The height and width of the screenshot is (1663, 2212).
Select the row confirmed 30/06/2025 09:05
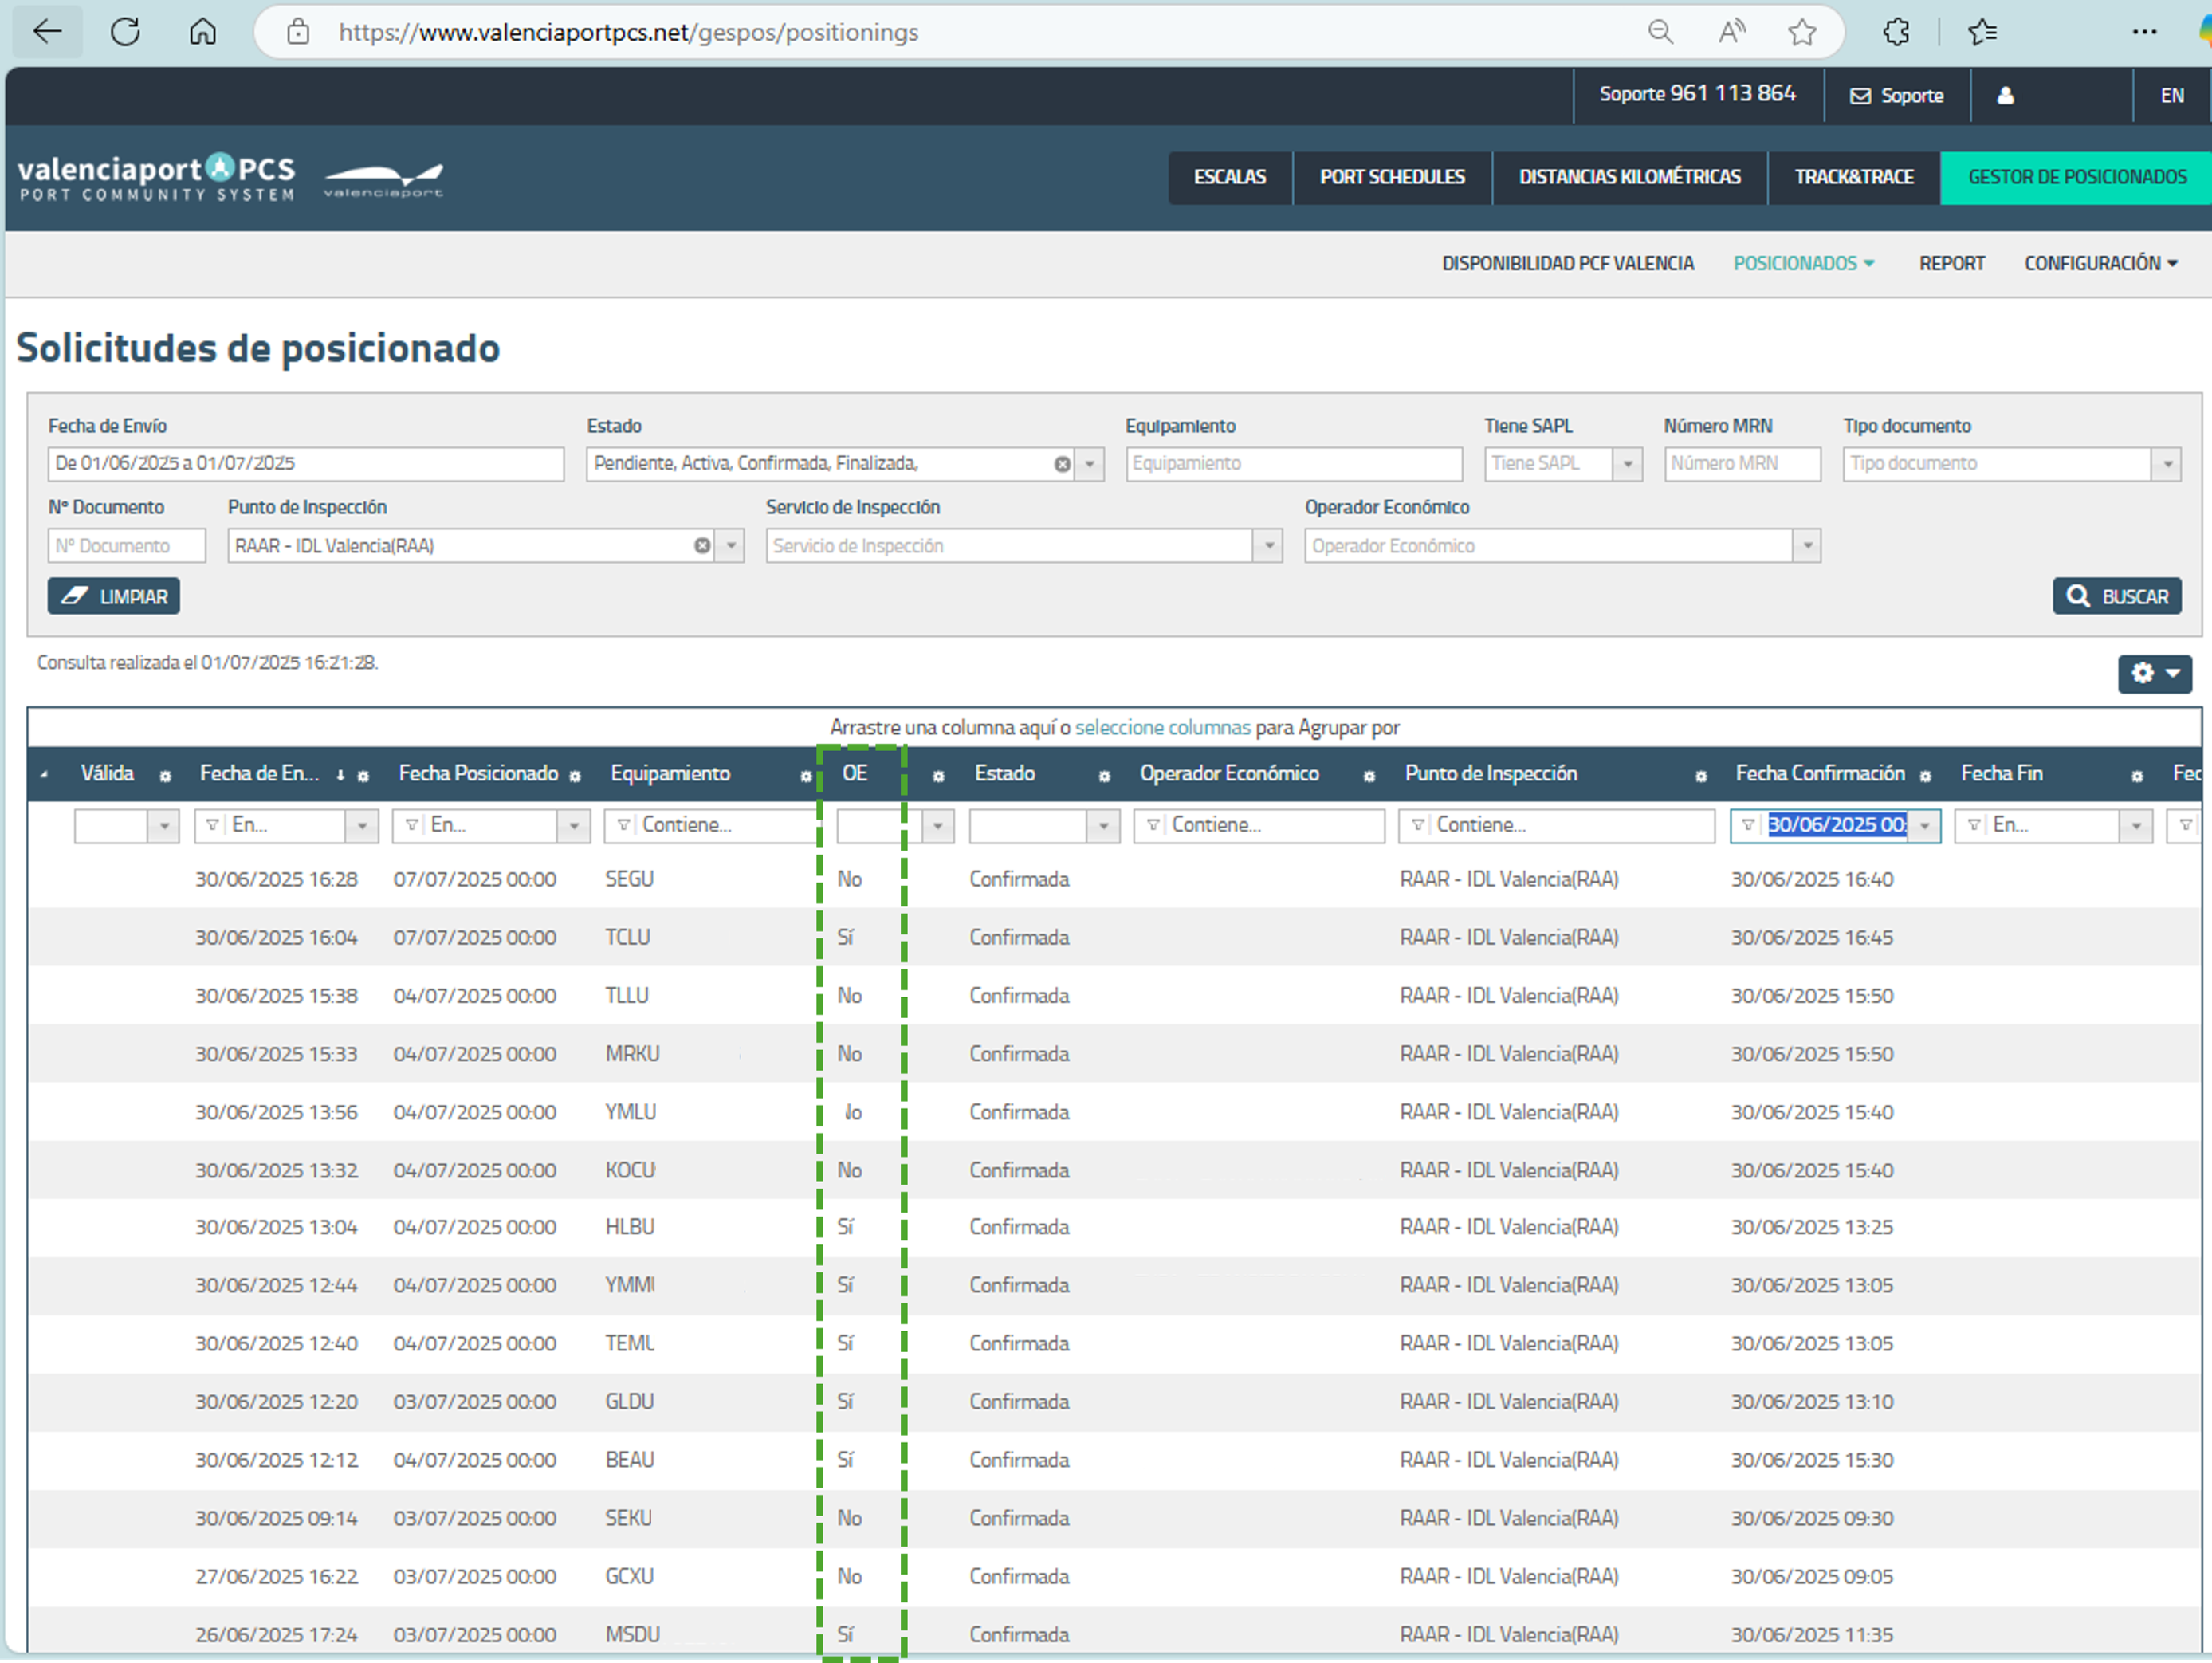tap(1115, 1577)
